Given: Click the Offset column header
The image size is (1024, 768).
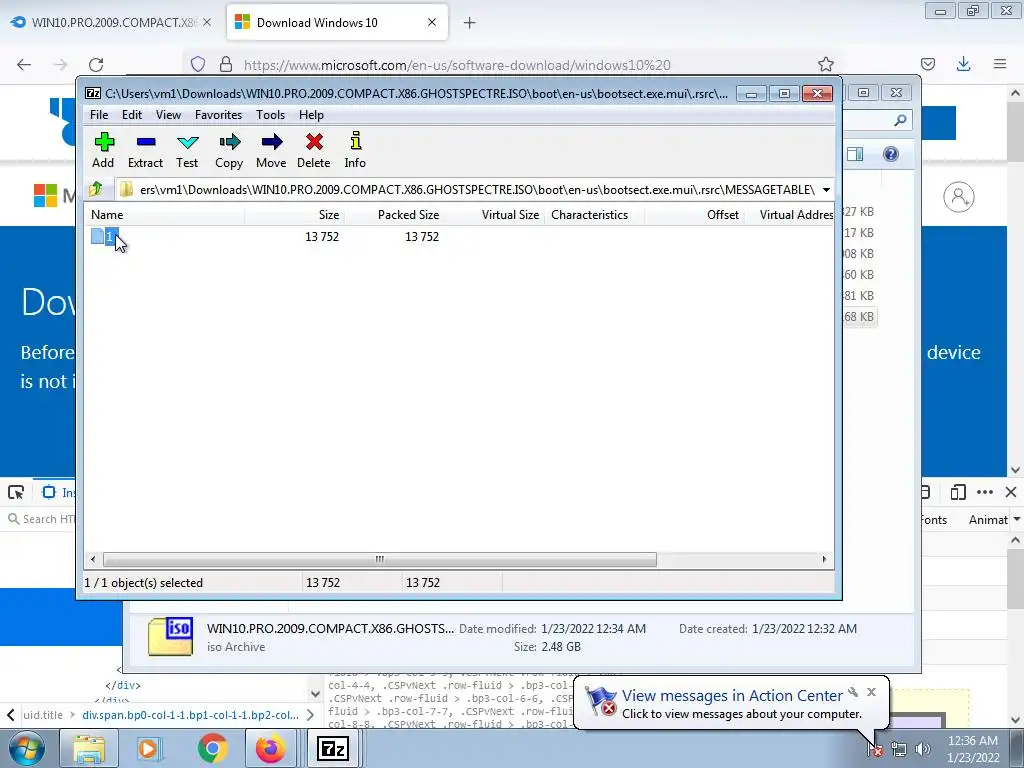Looking at the screenshot, I should tap(694, 215).
